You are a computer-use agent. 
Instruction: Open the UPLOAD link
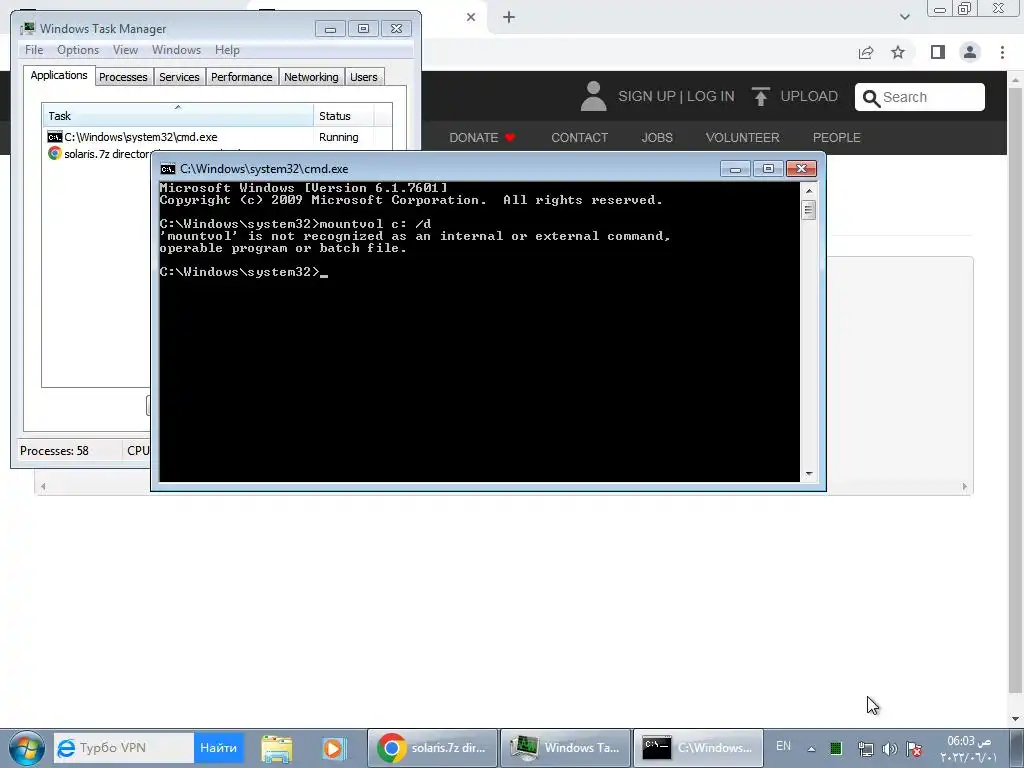(808, 97)
